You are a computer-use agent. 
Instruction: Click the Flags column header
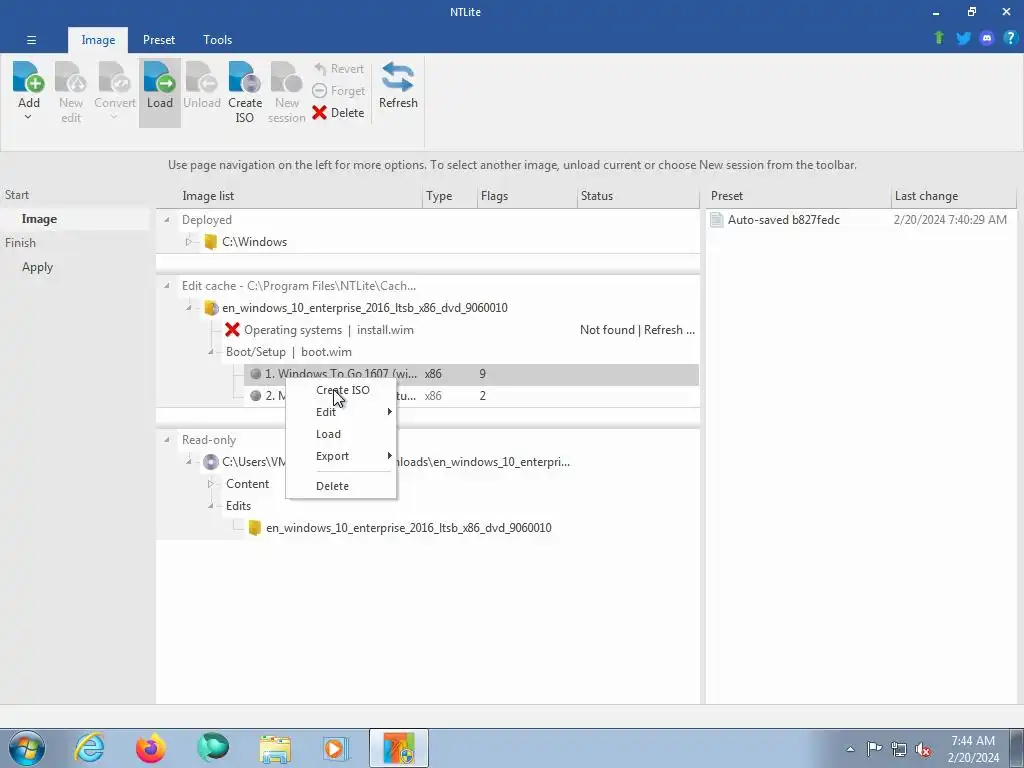(527, 196)
